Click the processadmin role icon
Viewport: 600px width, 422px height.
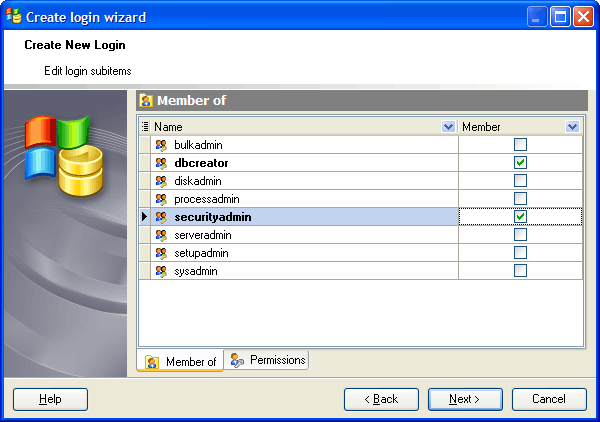pyautogui.click(x=161, y=199)
